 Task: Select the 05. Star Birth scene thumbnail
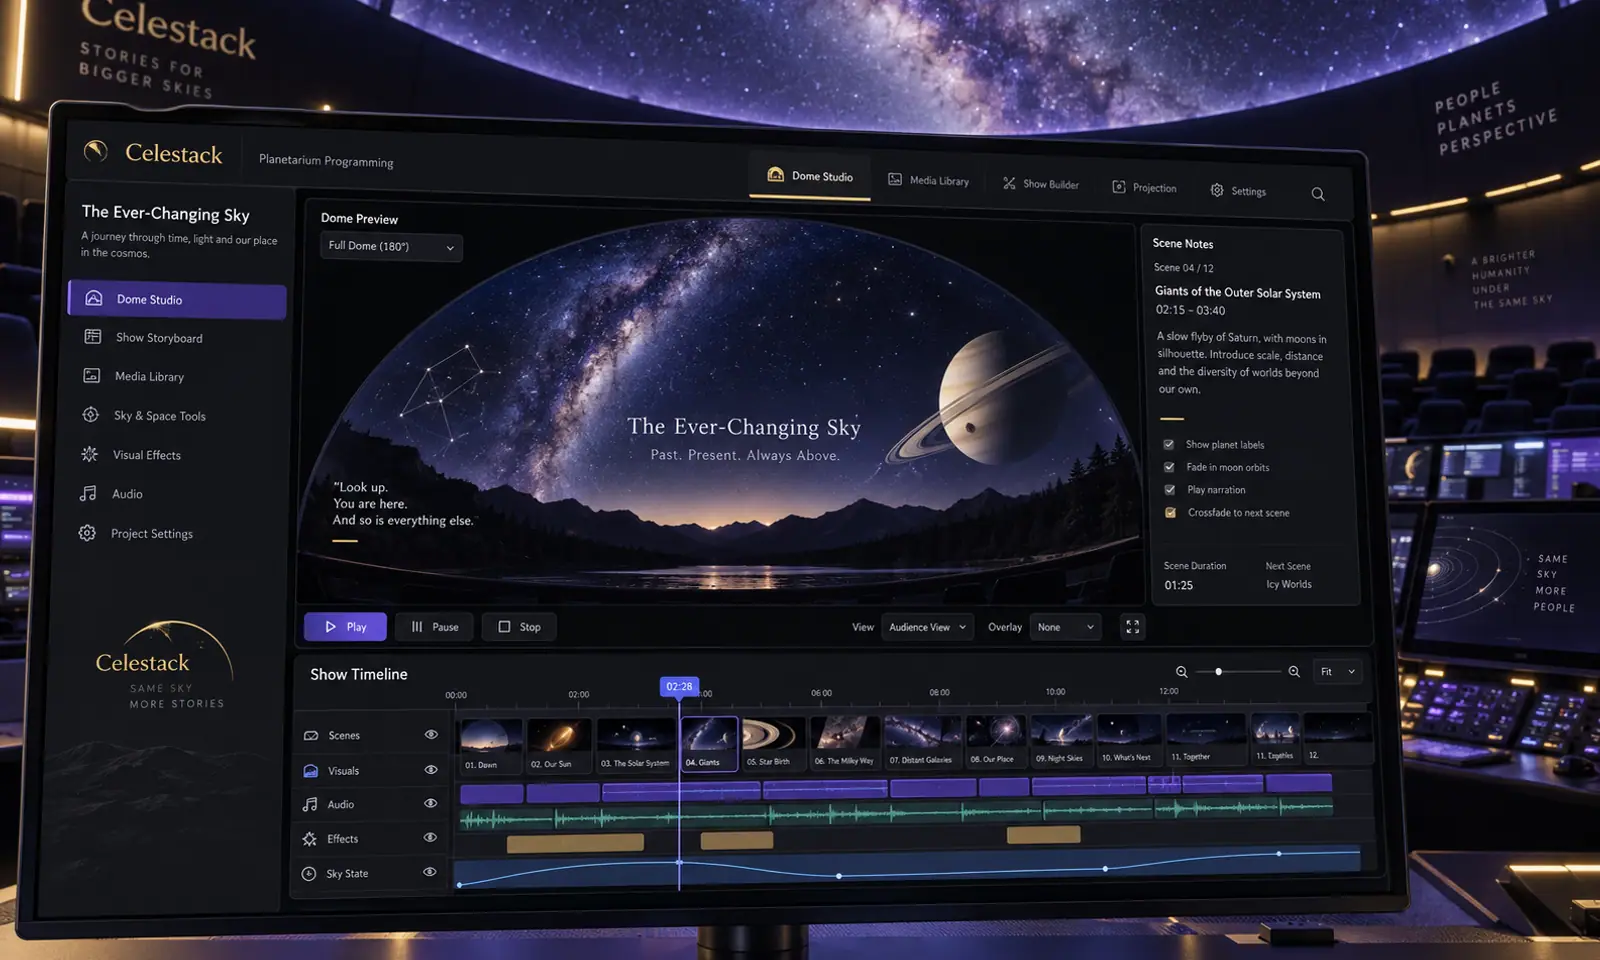(773, 743)
